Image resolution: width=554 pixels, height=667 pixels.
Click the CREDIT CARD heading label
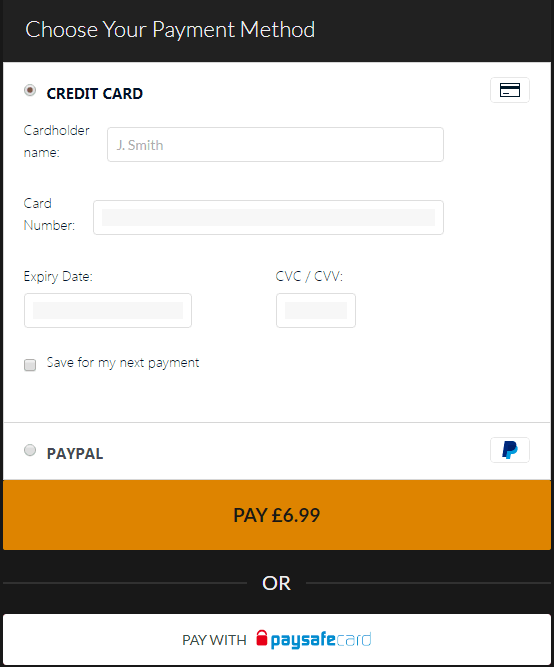94,94
